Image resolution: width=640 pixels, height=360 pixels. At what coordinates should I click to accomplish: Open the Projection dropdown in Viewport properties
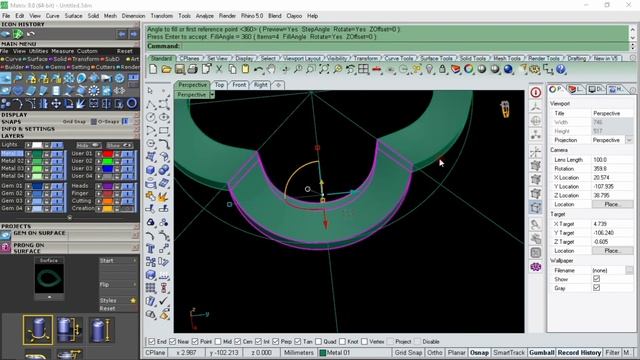629,140
